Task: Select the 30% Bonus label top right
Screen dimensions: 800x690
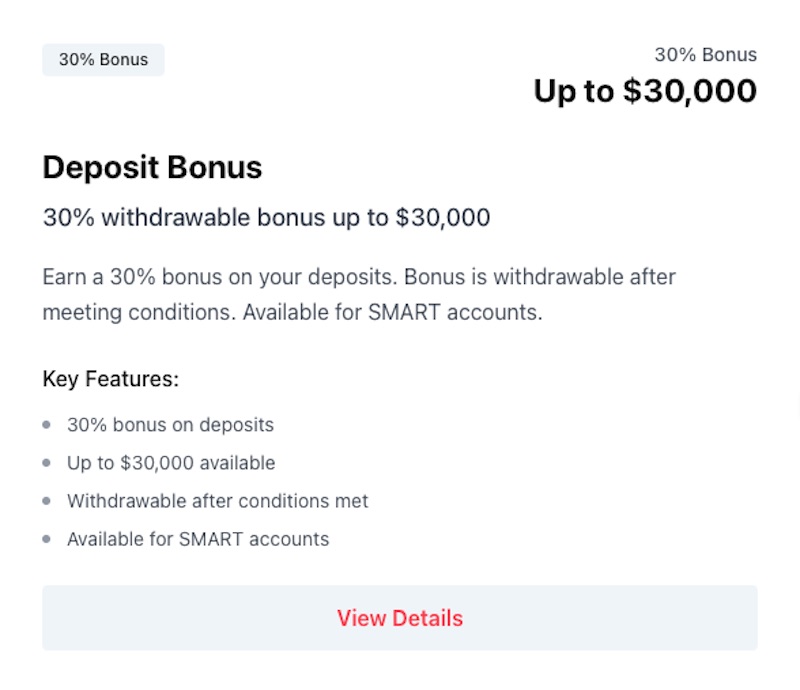Action: [x=706, y=55]
